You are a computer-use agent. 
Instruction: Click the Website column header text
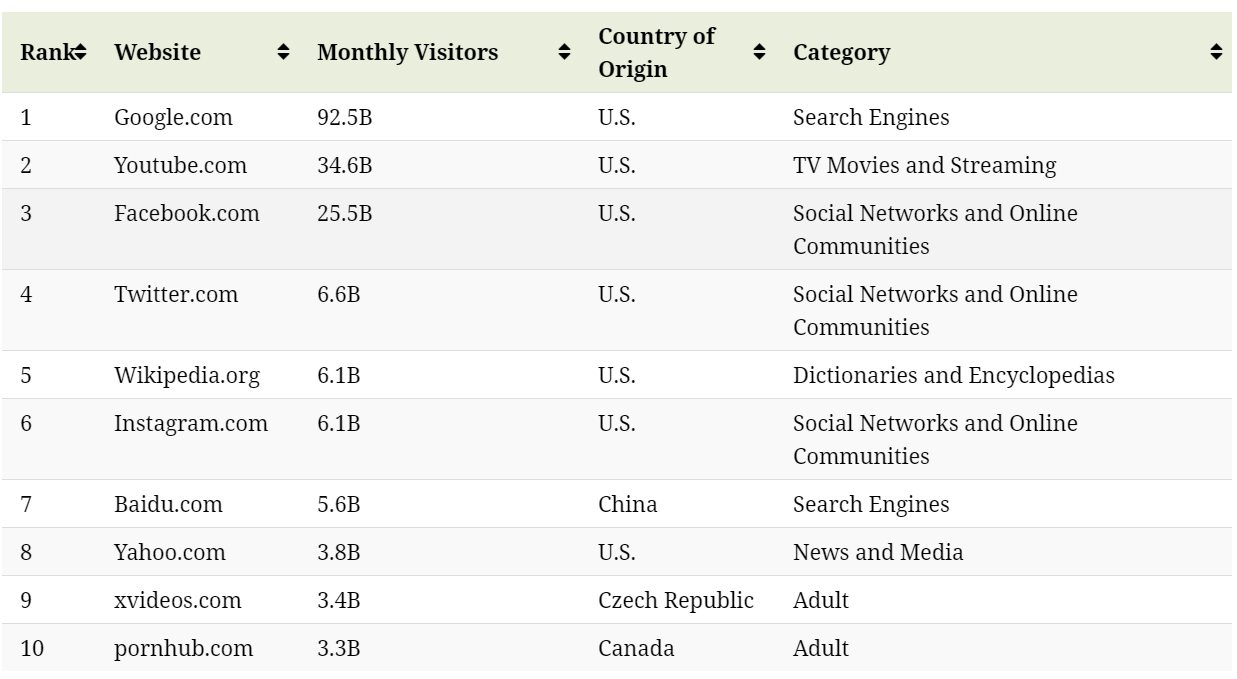pyautogui.click(x=157, y=52)
